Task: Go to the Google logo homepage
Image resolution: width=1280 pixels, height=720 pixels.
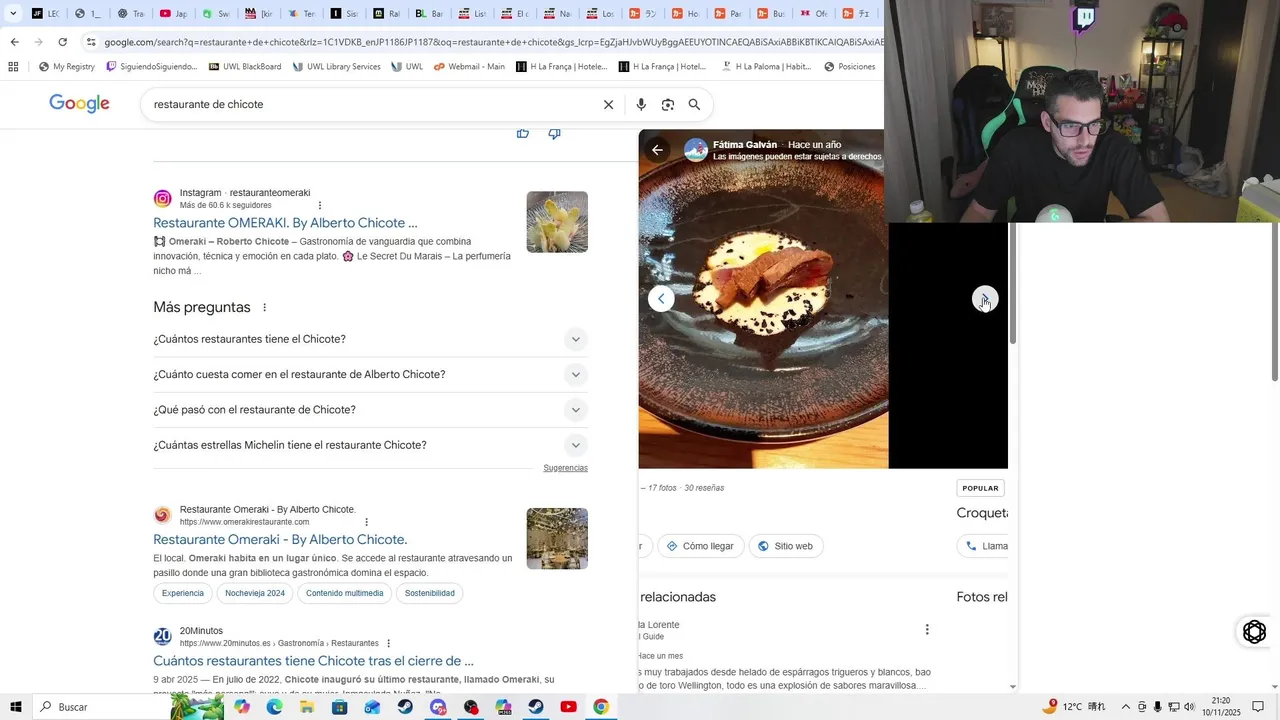Action: 80,104
